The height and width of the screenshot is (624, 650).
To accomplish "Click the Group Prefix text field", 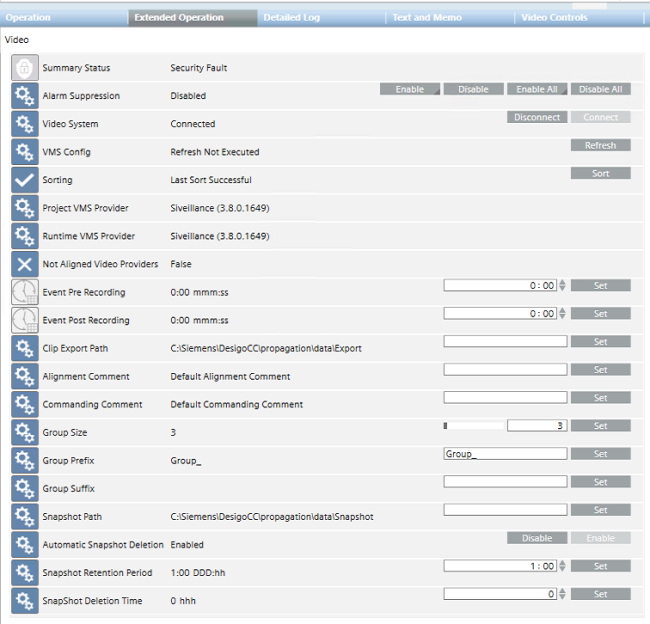I will coord(505,454).
